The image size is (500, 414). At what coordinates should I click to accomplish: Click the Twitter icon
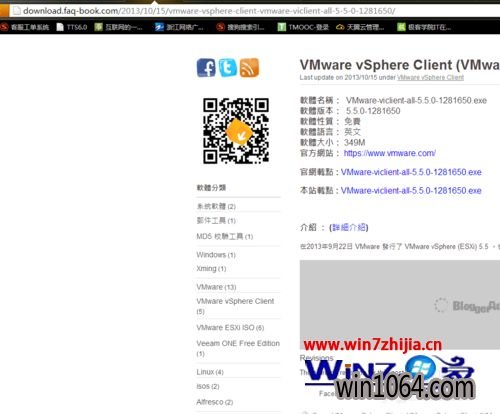(228, 68)
